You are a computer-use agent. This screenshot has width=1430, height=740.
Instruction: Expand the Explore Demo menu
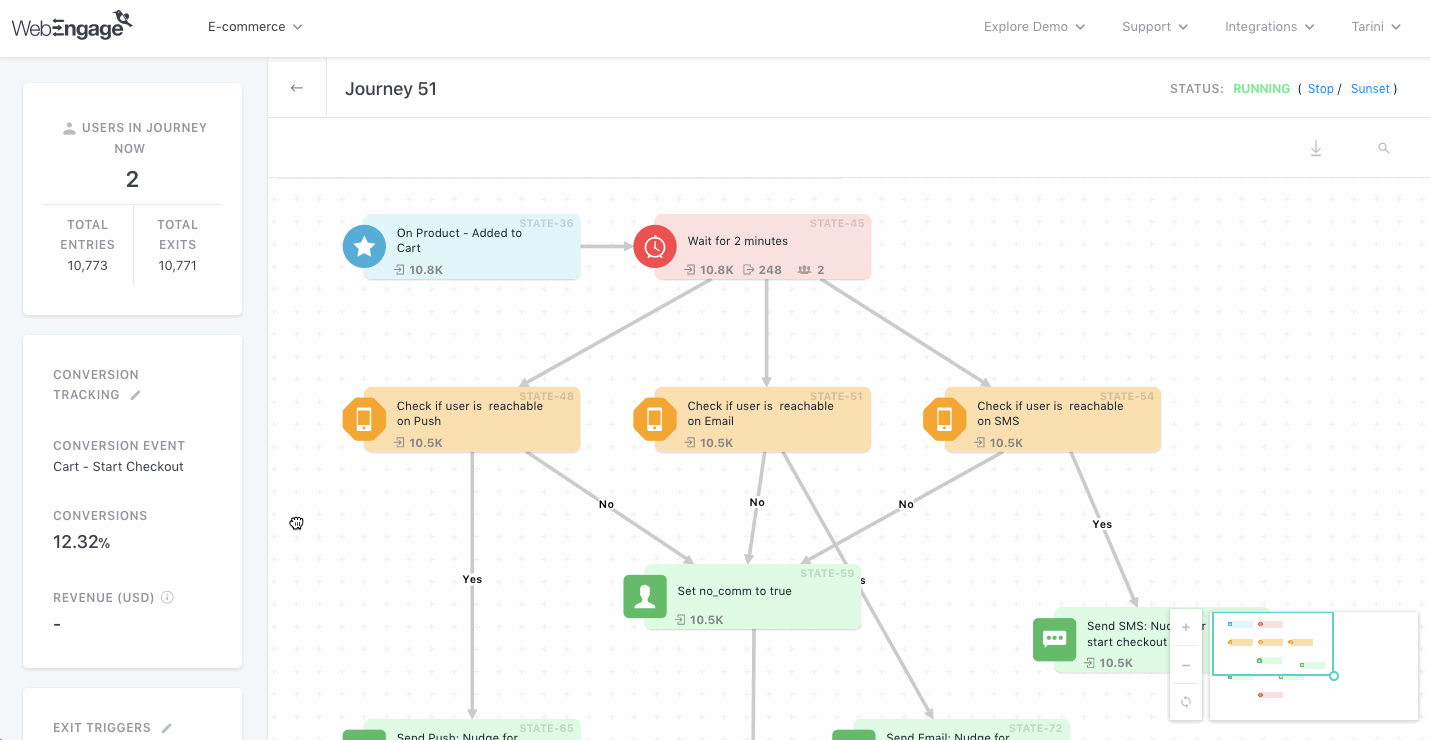click(1034, 27)
